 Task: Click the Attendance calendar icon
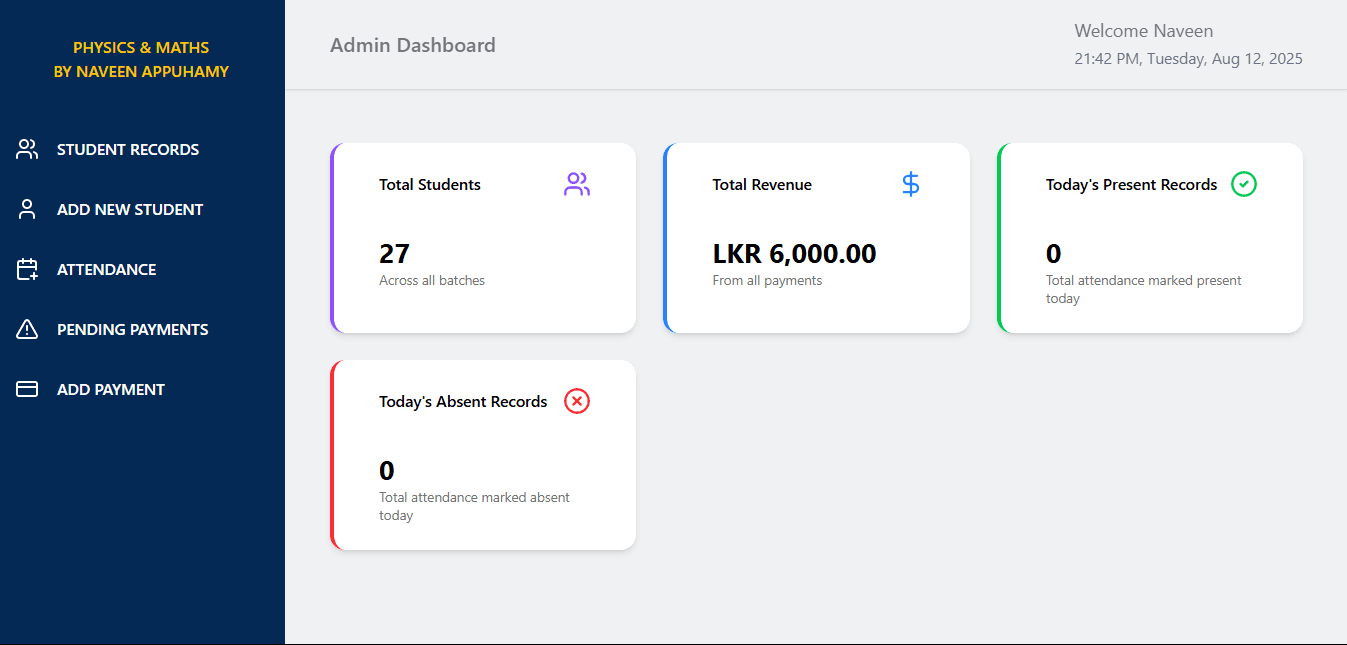point(27,269)
